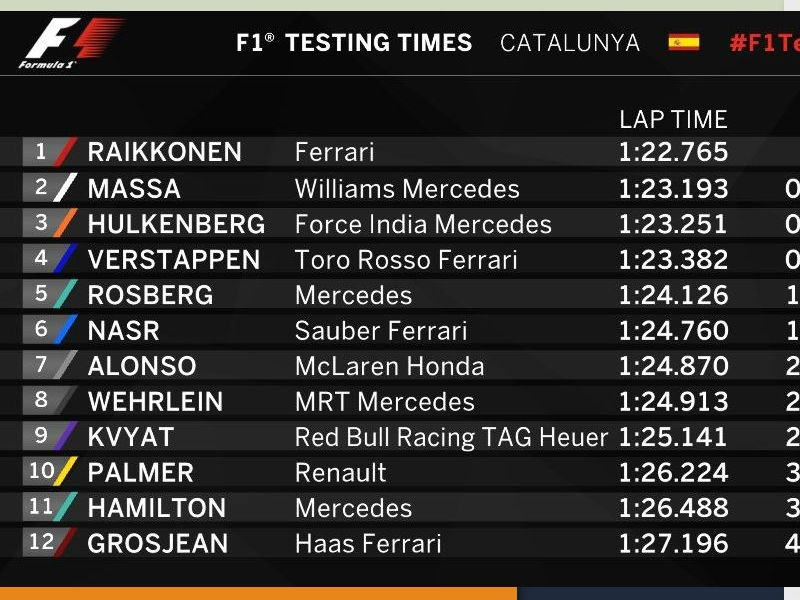Click the Red Bull Racing TAG Heuer team
The height and width of the screenshot is (600, 800).
tap(451, 437)
